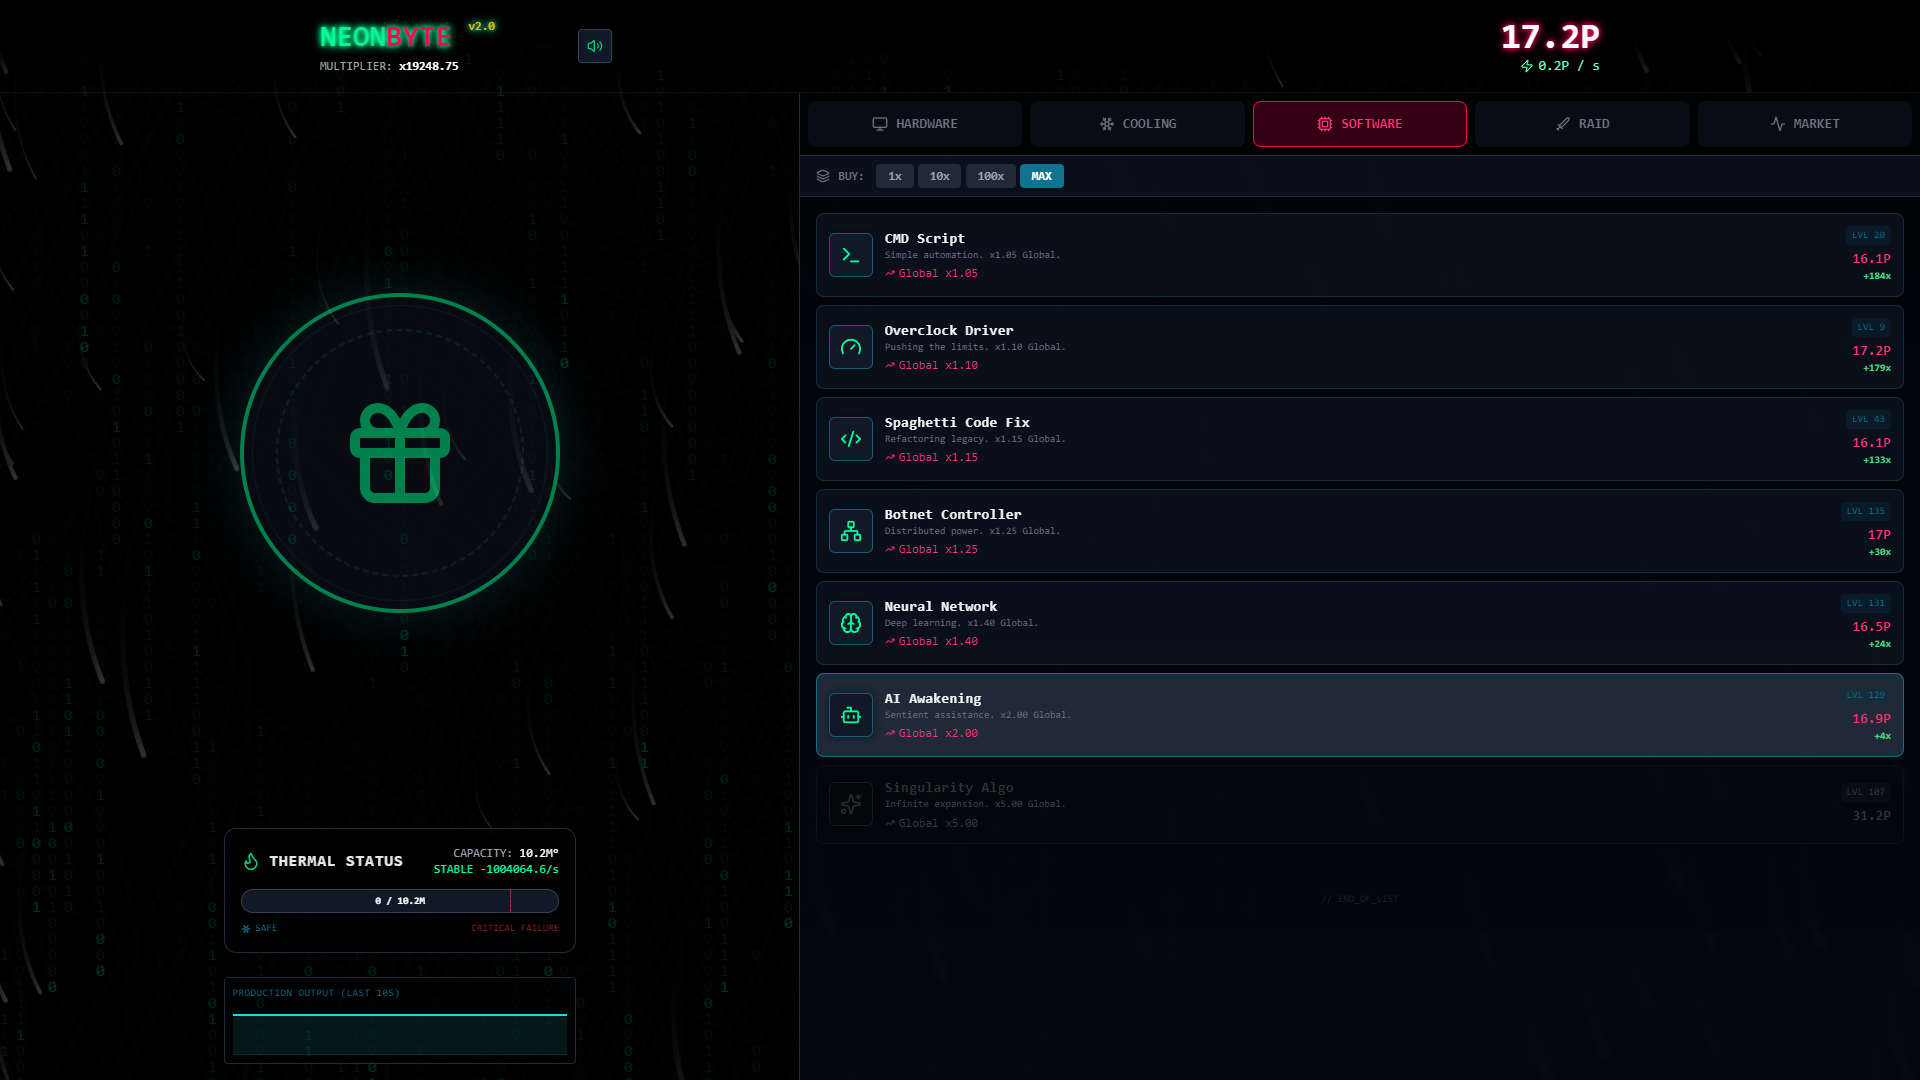Click the CMD Script terminal icon
The width and height of the screenshot is (1920, 1080).
850,255
